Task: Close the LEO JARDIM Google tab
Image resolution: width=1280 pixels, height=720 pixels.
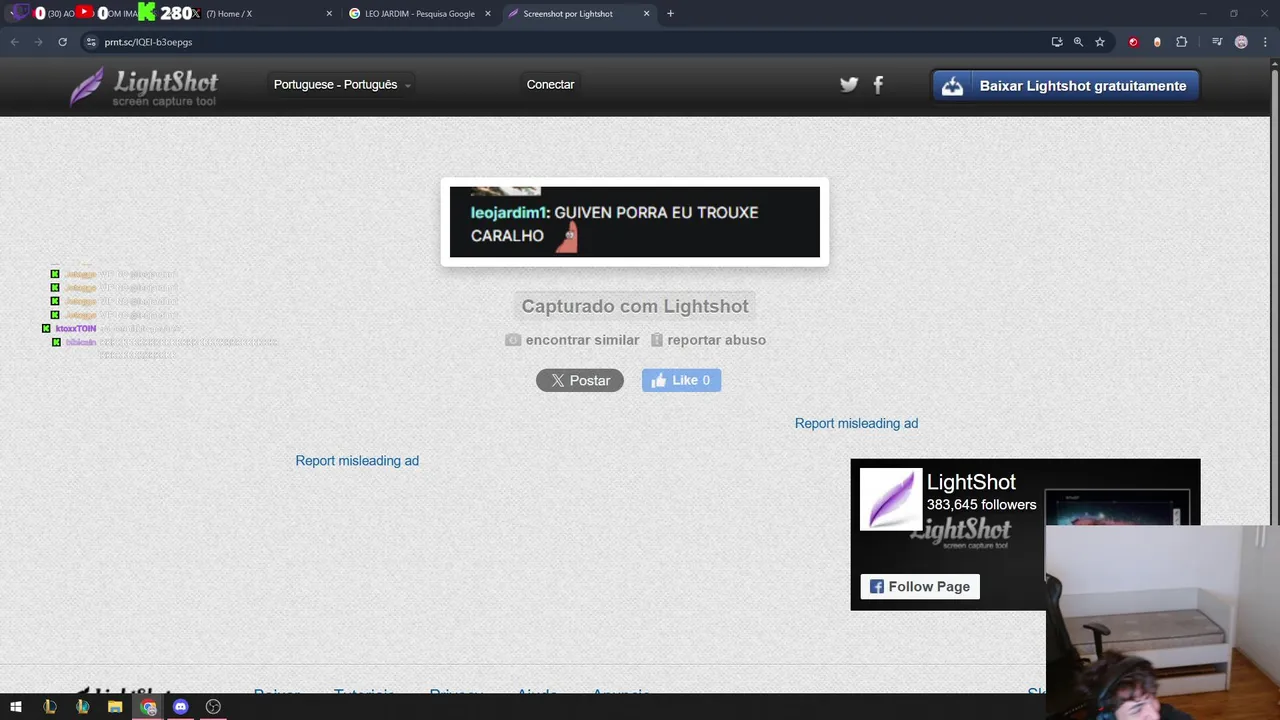Action: (487, 14)
